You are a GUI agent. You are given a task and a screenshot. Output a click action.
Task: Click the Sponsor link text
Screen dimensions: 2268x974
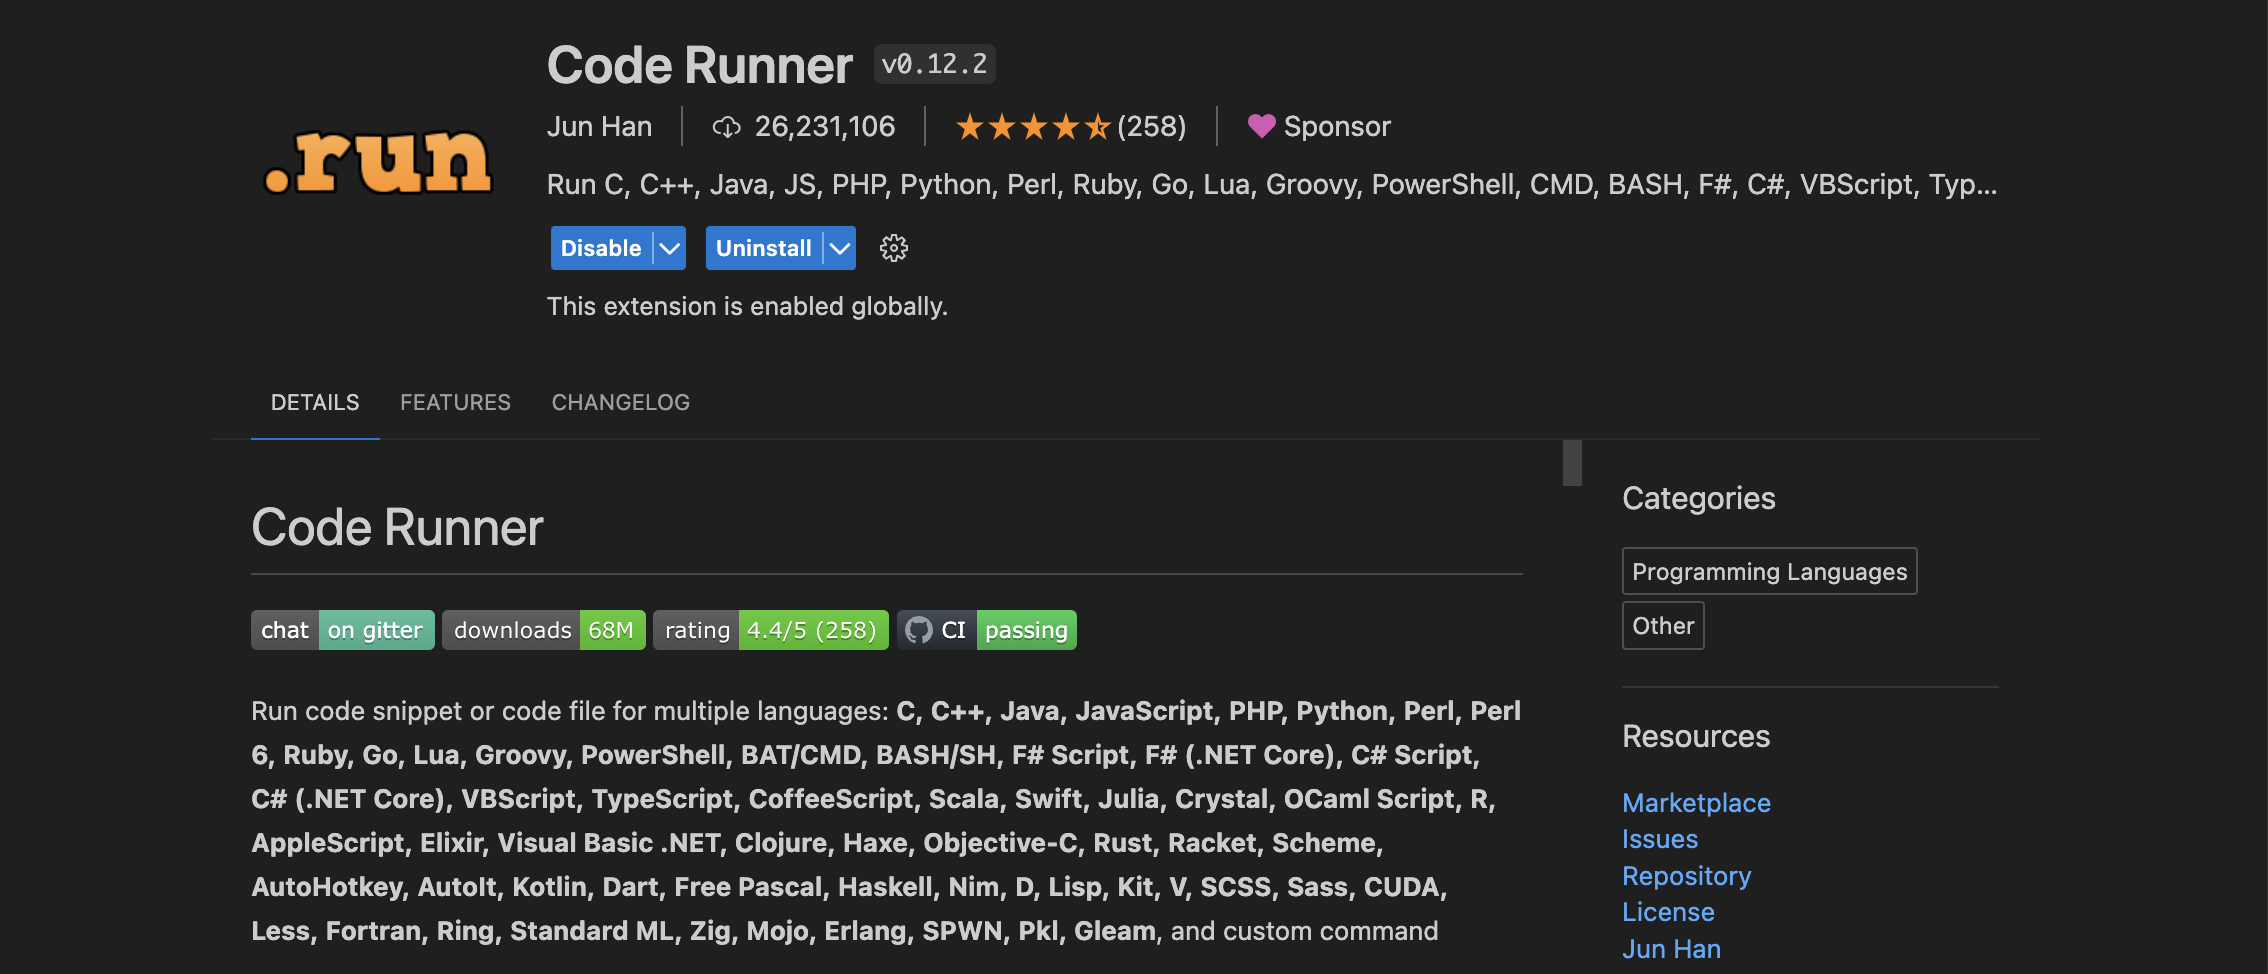tap(1337, 127)
